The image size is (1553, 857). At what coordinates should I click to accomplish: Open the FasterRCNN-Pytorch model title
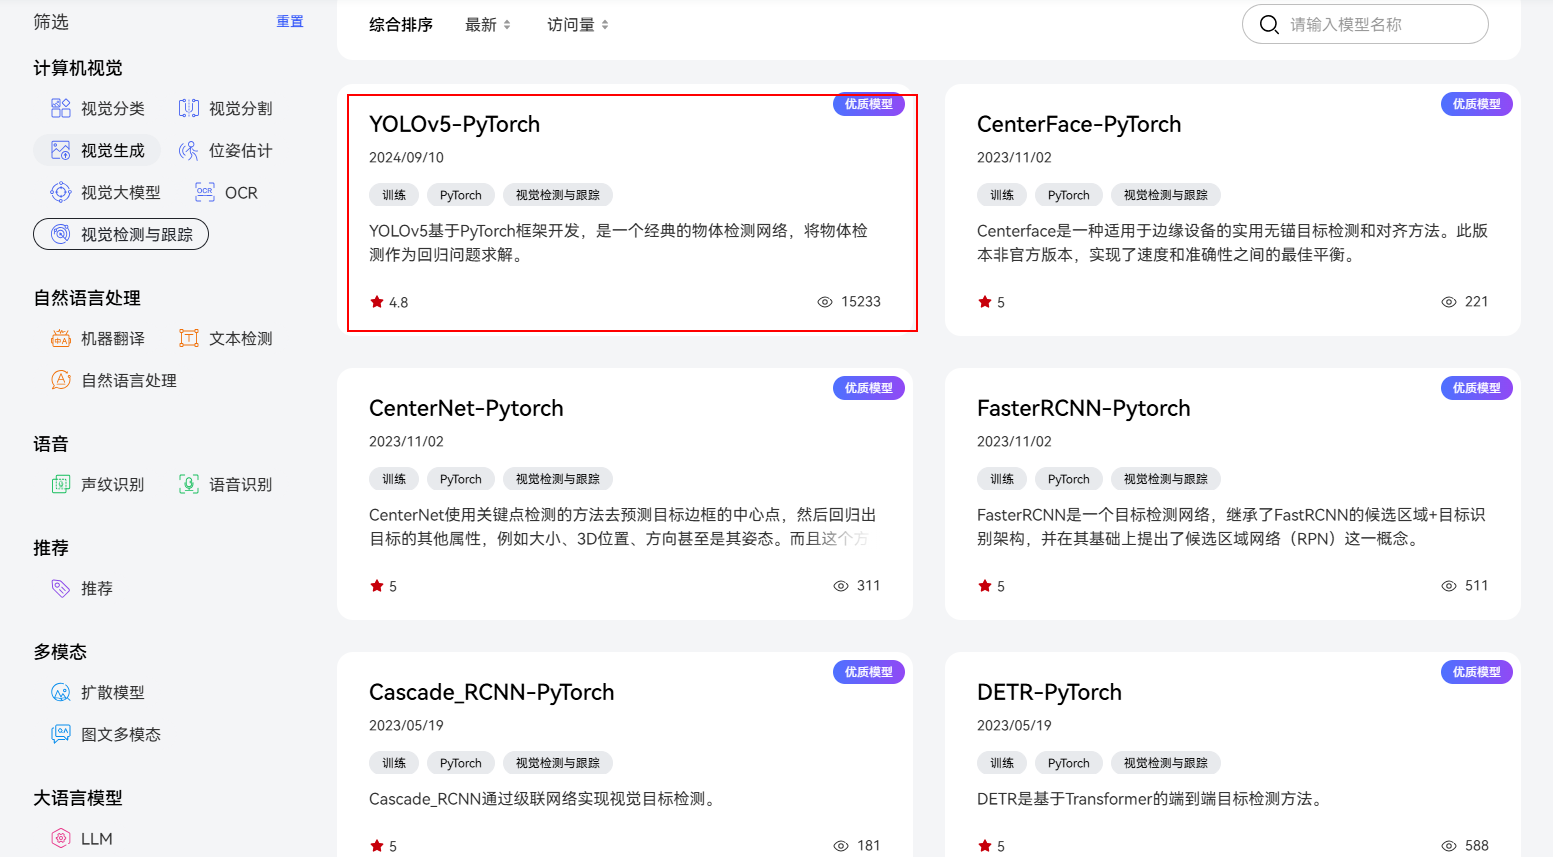point(1084,408)
